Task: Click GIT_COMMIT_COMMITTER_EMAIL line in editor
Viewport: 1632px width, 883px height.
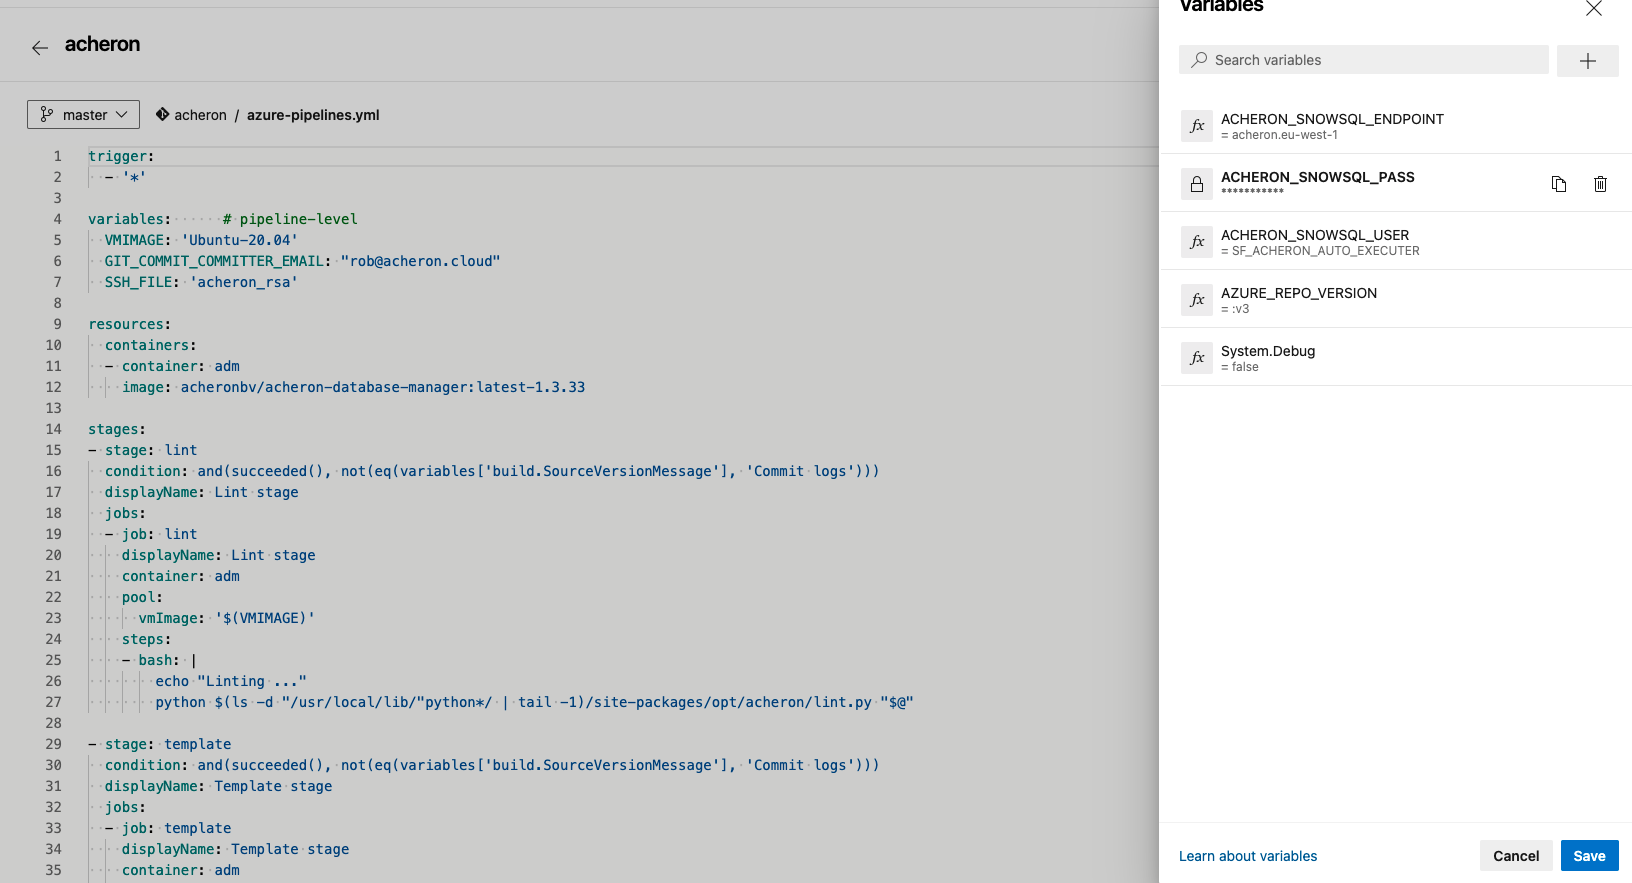Action: pyautogui.click(x=302, y=261)
